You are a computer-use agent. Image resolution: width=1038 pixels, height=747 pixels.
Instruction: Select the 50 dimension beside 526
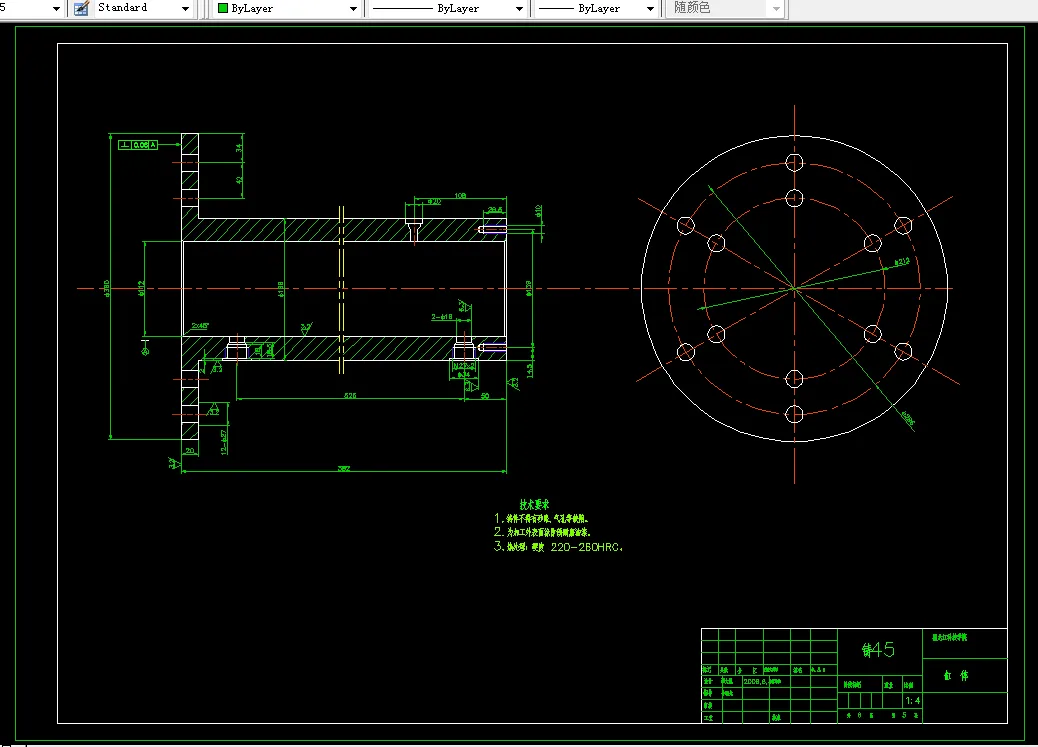[x=485, y=396]
